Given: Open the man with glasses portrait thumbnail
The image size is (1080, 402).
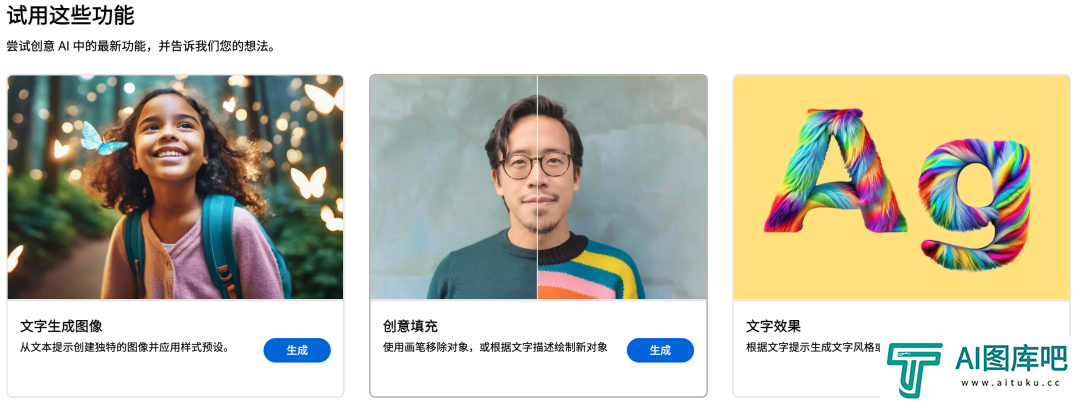Looking at the screenshot, I should (x=538, y=187).
